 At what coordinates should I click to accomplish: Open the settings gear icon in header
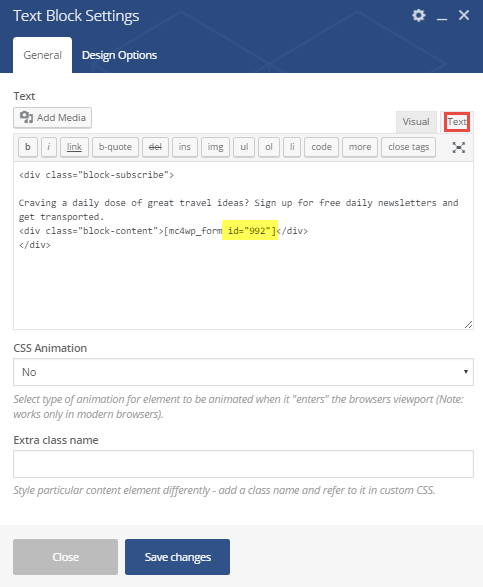pos(419,15)
